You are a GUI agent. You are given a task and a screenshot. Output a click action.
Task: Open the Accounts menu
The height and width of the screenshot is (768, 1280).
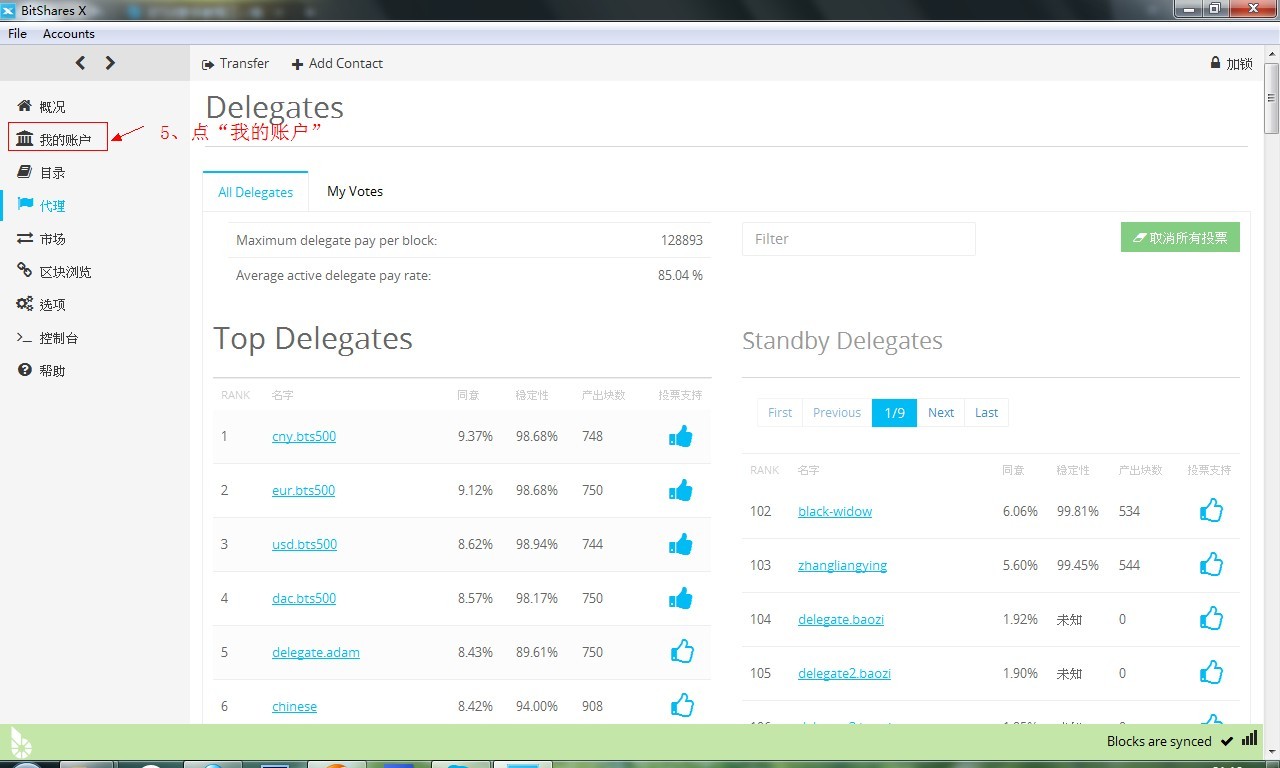69,33
